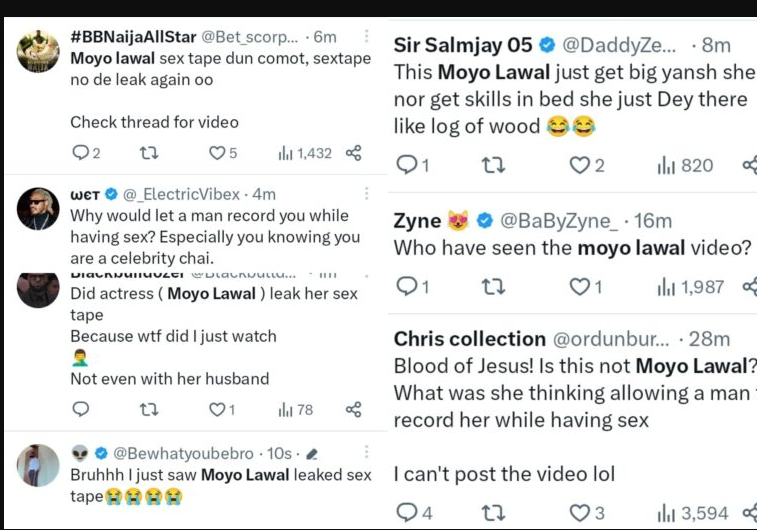757x530 pixels.
Task: Open view count 3,594 on Chris collection tweet
Action: [x=693, y=513]
